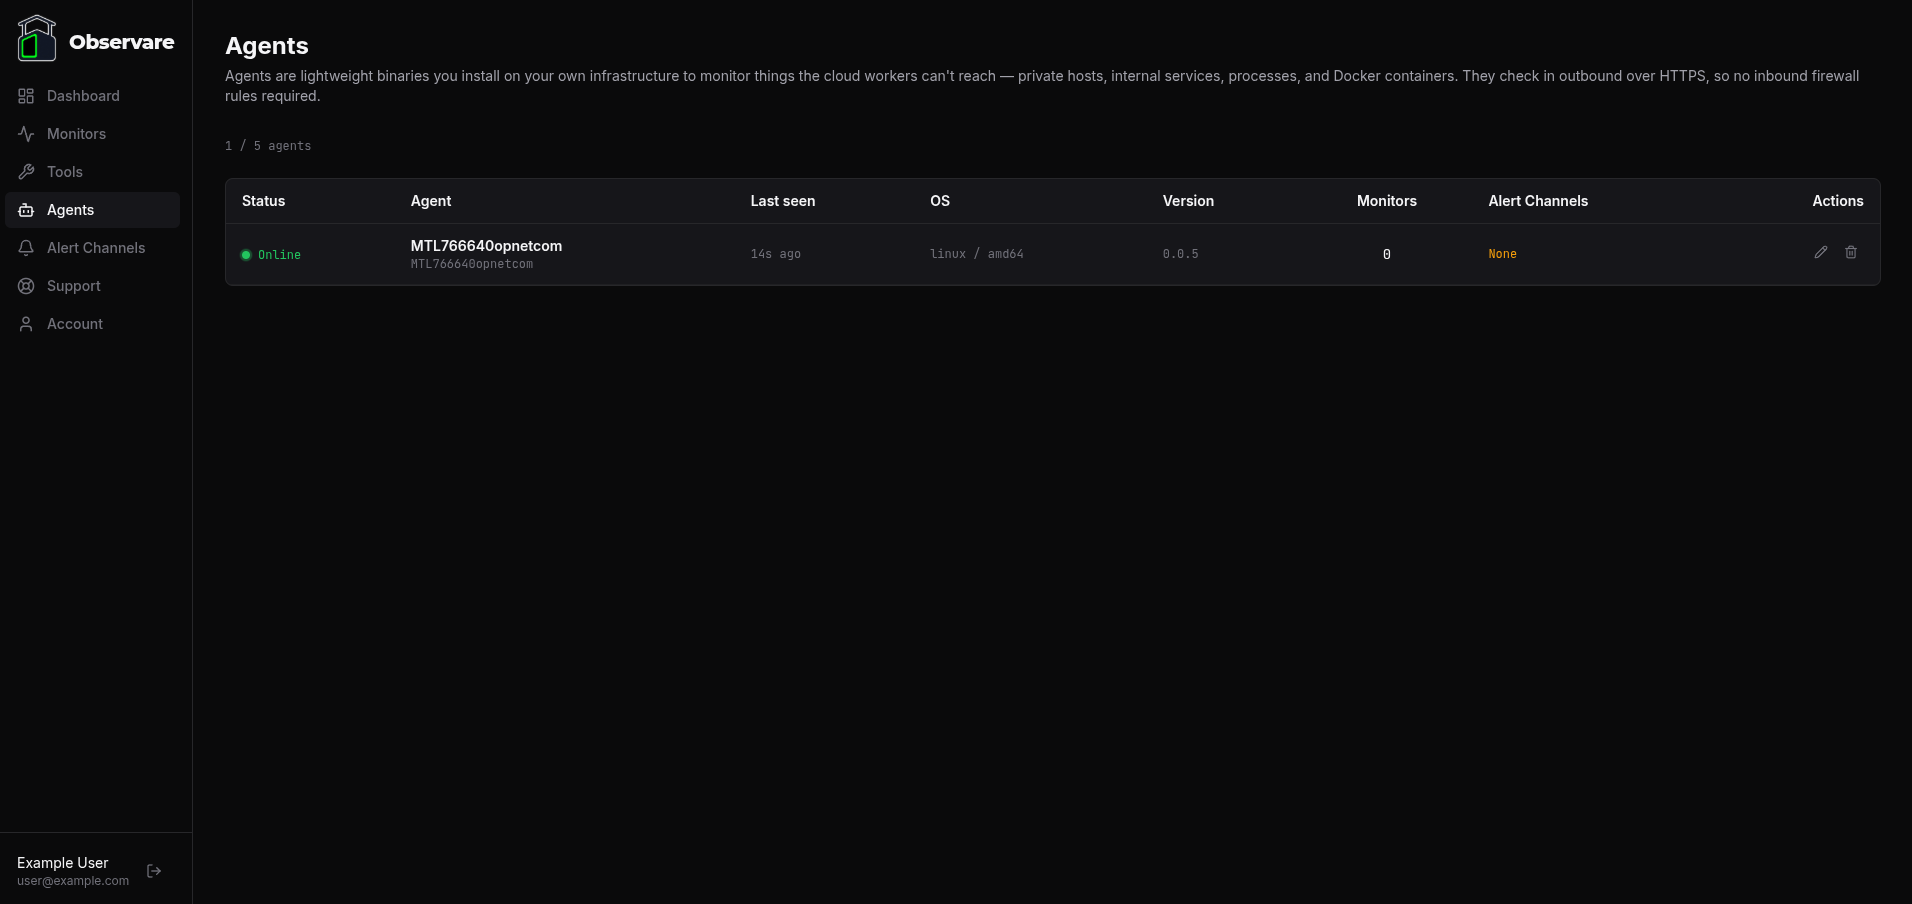Image resolution: width=1912 pixels, height=904 pixels.
Task: Open Support using its lifebuoy icon
Action: 26,286
